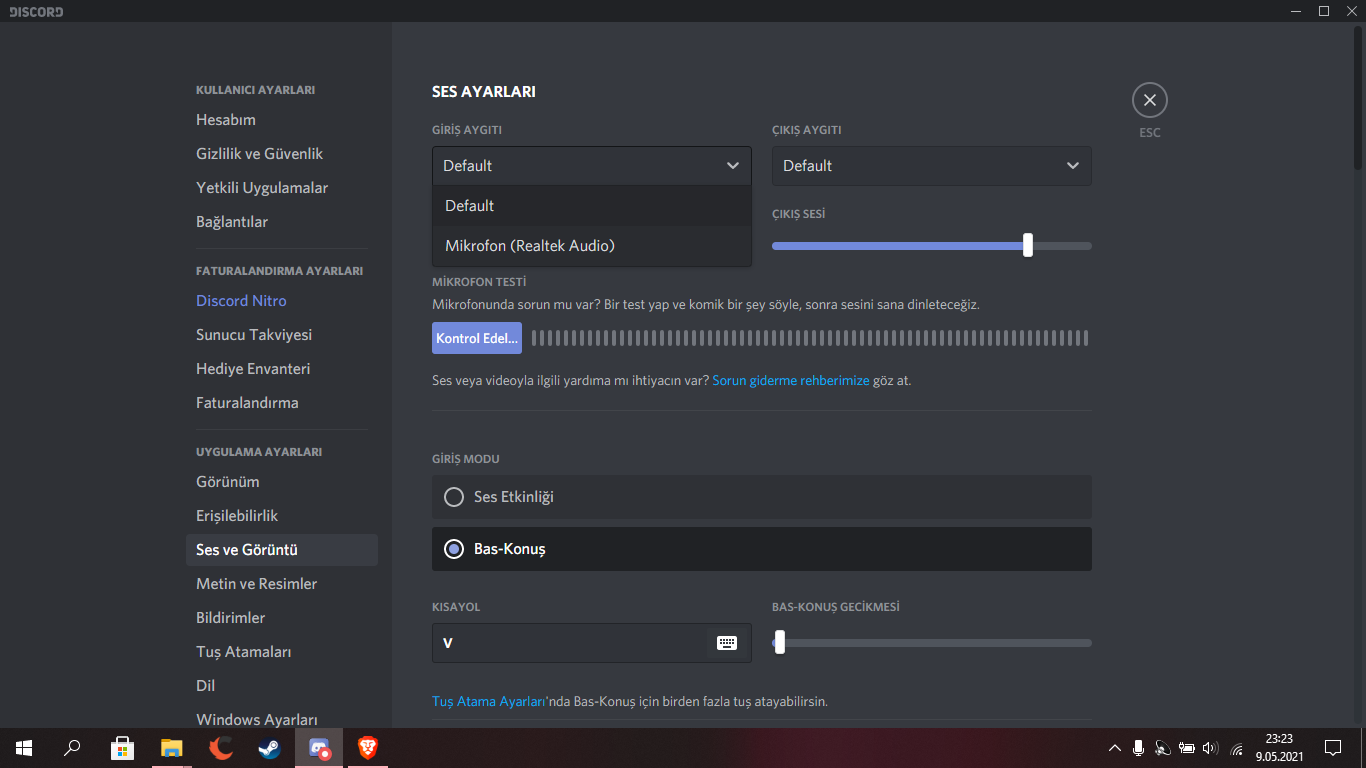Open Brave browser from the taskbar

pyautogui.click(x=368, y=748)
